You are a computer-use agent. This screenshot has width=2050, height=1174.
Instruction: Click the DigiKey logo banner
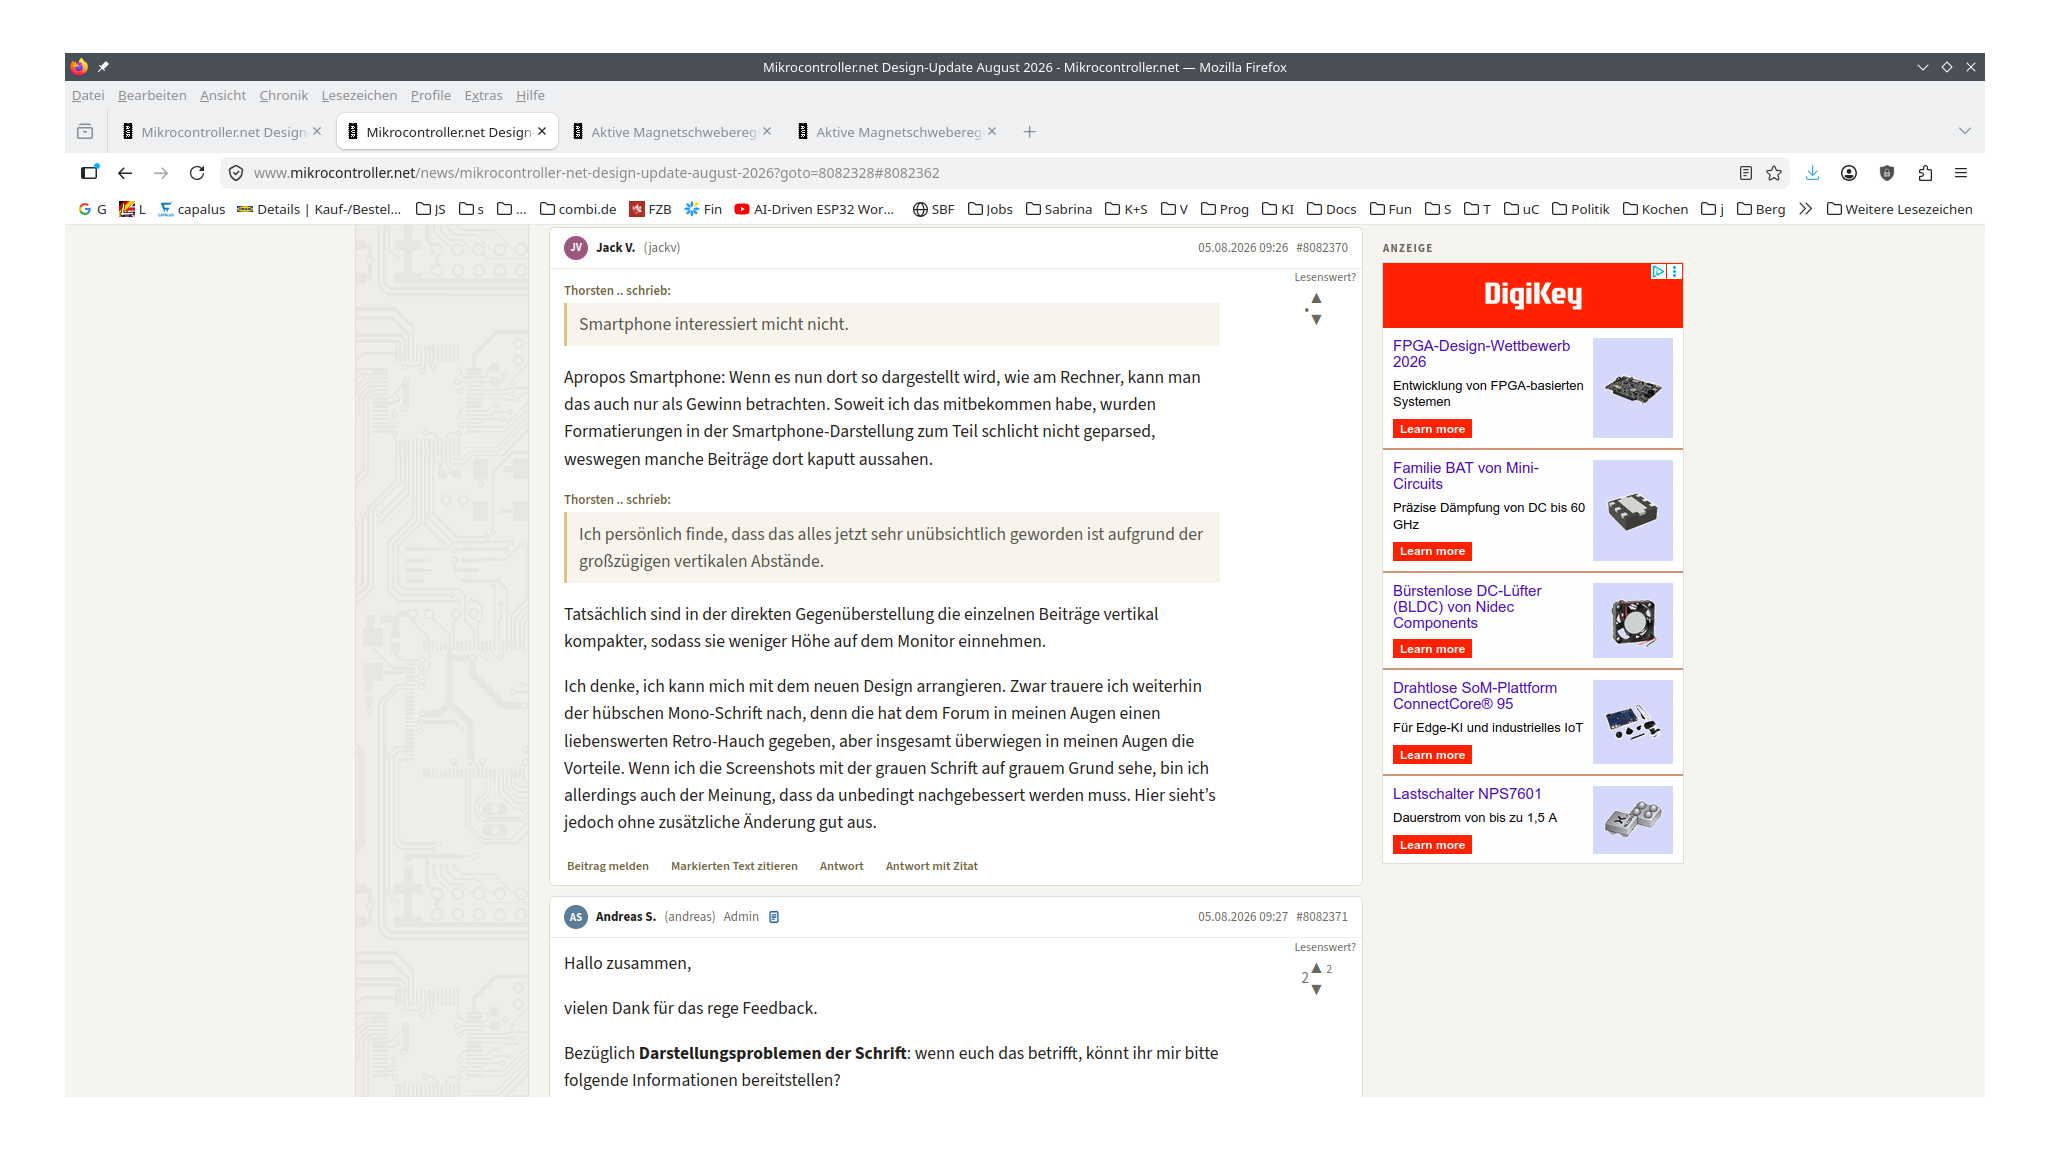1532,295
